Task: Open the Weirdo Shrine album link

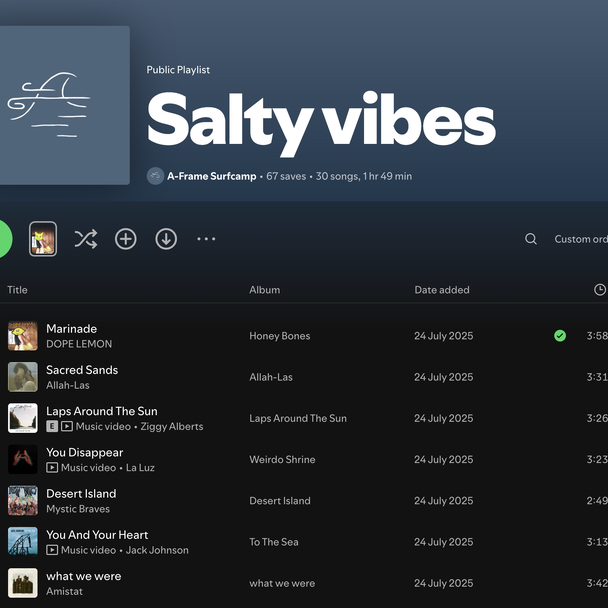Action: [x=282, y=459]
